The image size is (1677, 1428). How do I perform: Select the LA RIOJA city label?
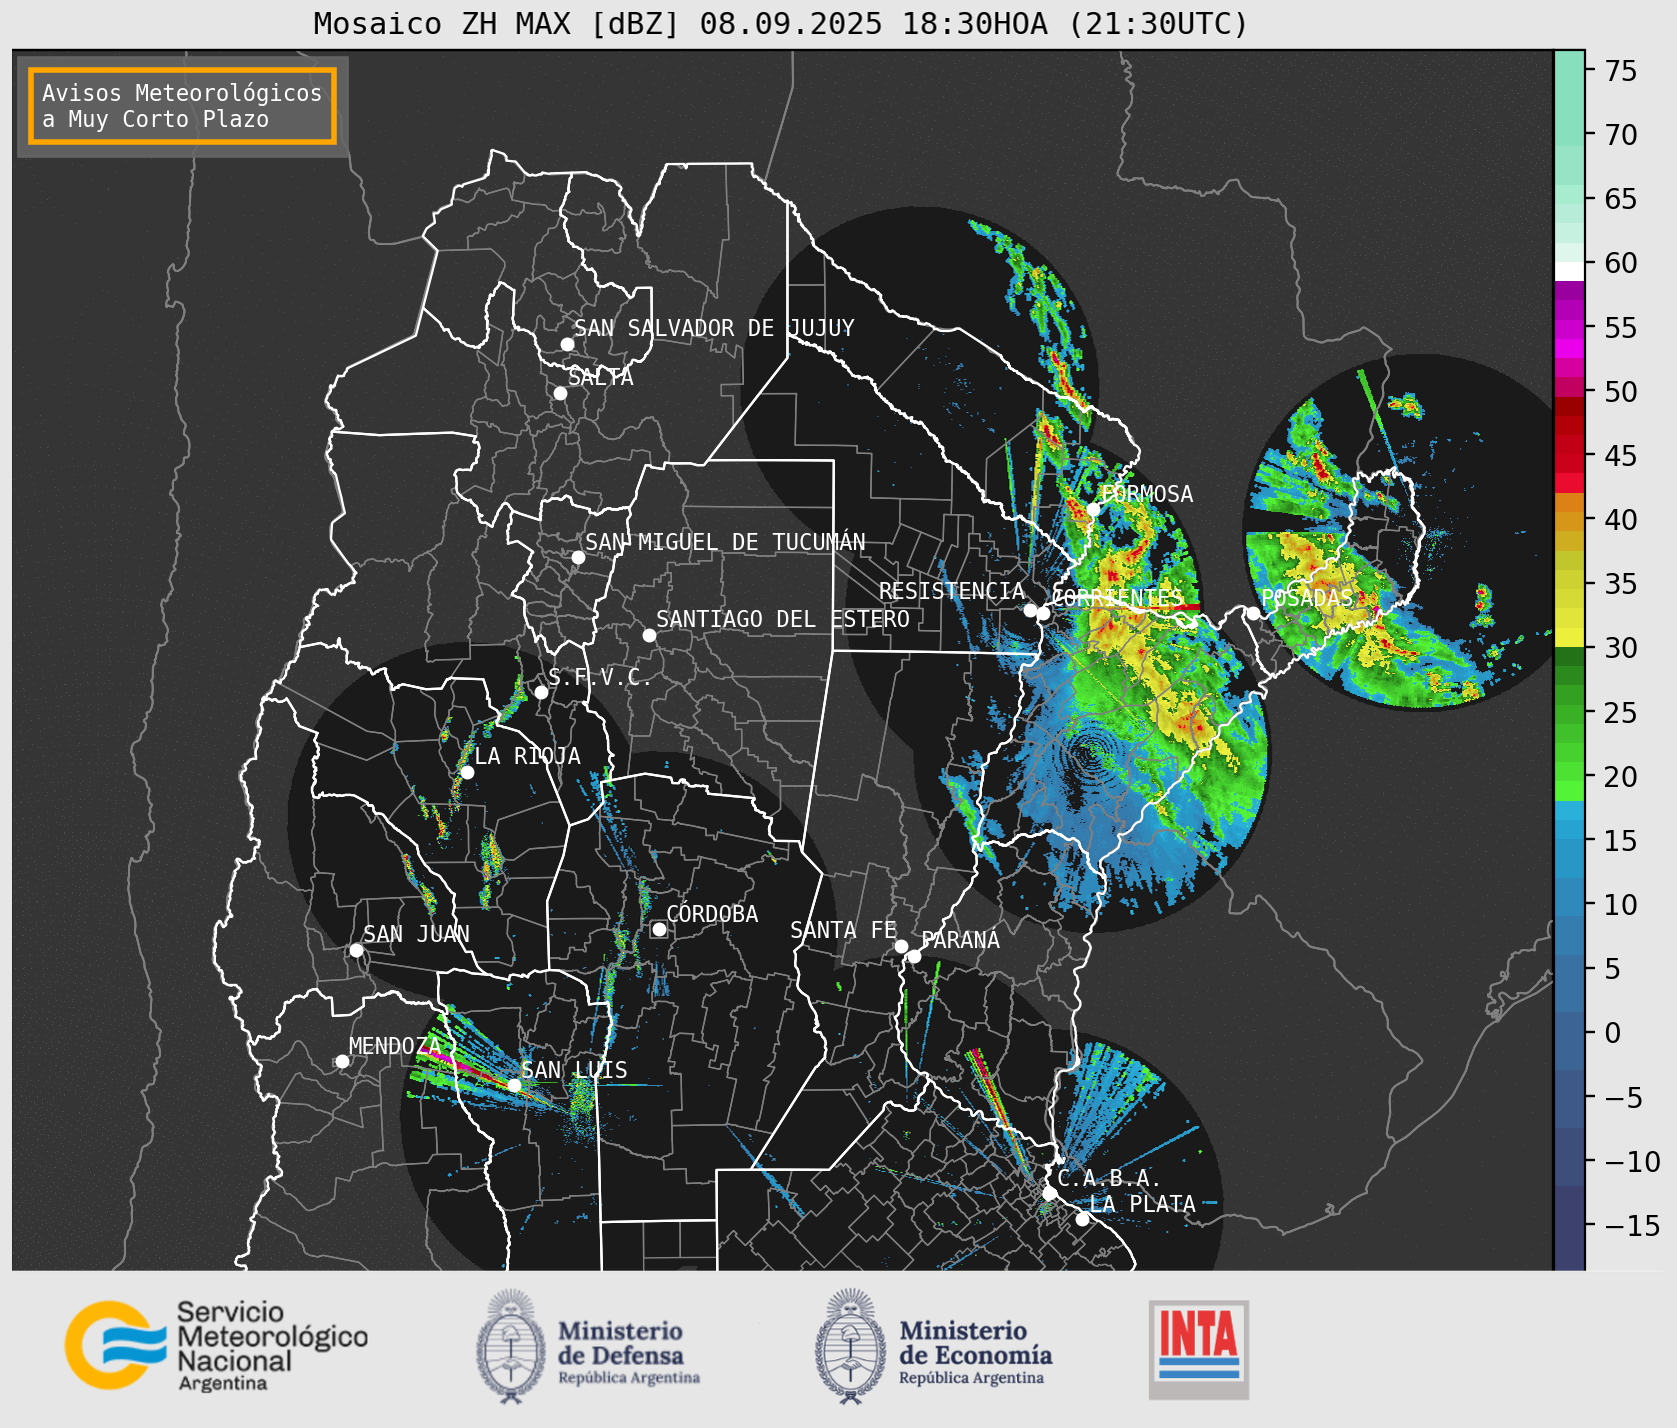(x=527, y=756)
